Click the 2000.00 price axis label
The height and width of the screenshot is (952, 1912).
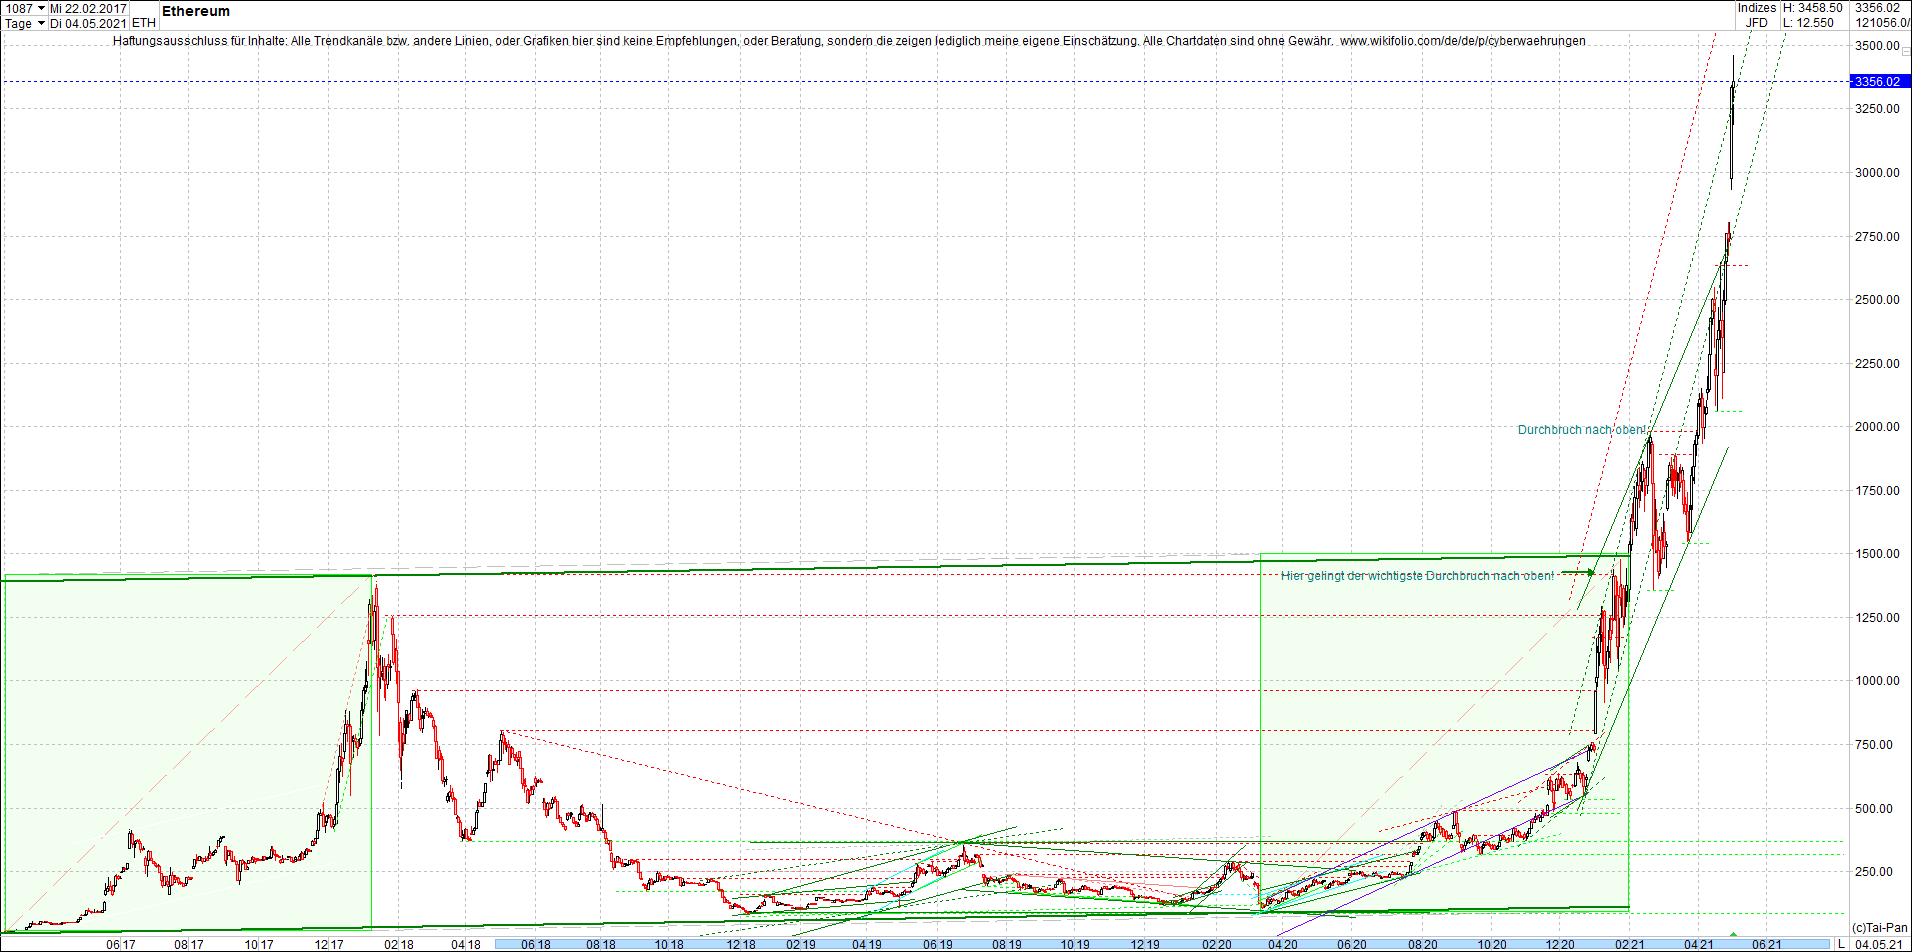coord(1877,427)
